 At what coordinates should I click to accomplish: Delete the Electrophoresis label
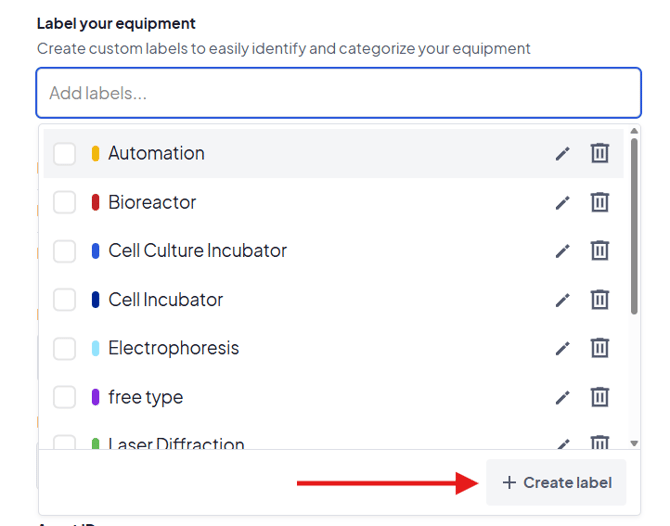point(599,348)
